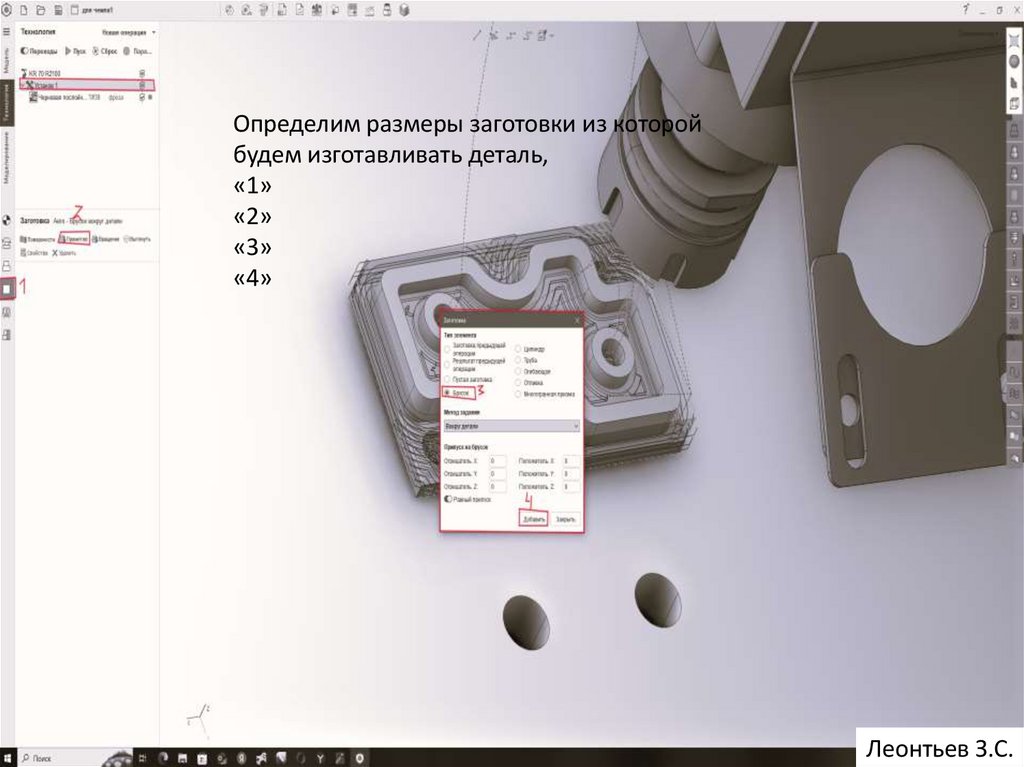The height and width of the screenshot is (767, 1024).
Task: Click the Технология panel heading text
Action: tap(38, 32)
